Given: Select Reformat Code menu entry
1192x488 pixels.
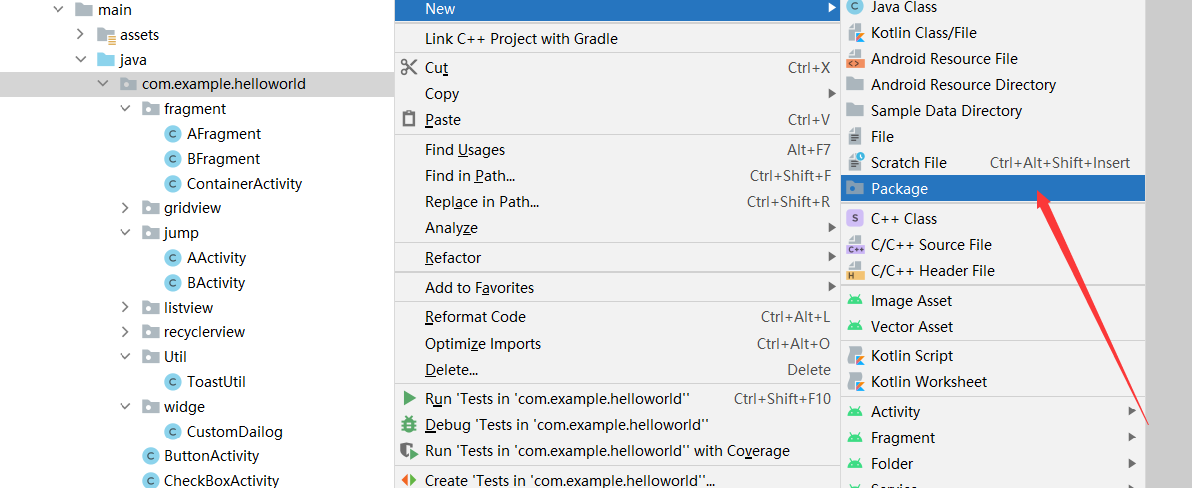Looking at the screenshot, I should click(475, 317).
